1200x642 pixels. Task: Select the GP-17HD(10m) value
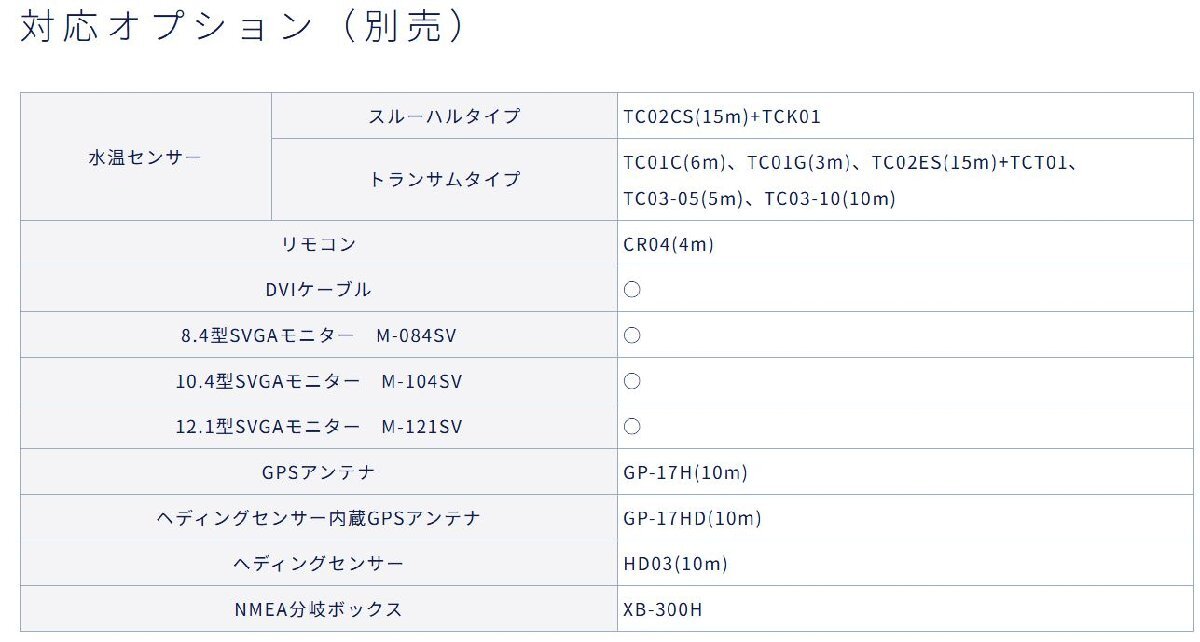click(692, 519)
